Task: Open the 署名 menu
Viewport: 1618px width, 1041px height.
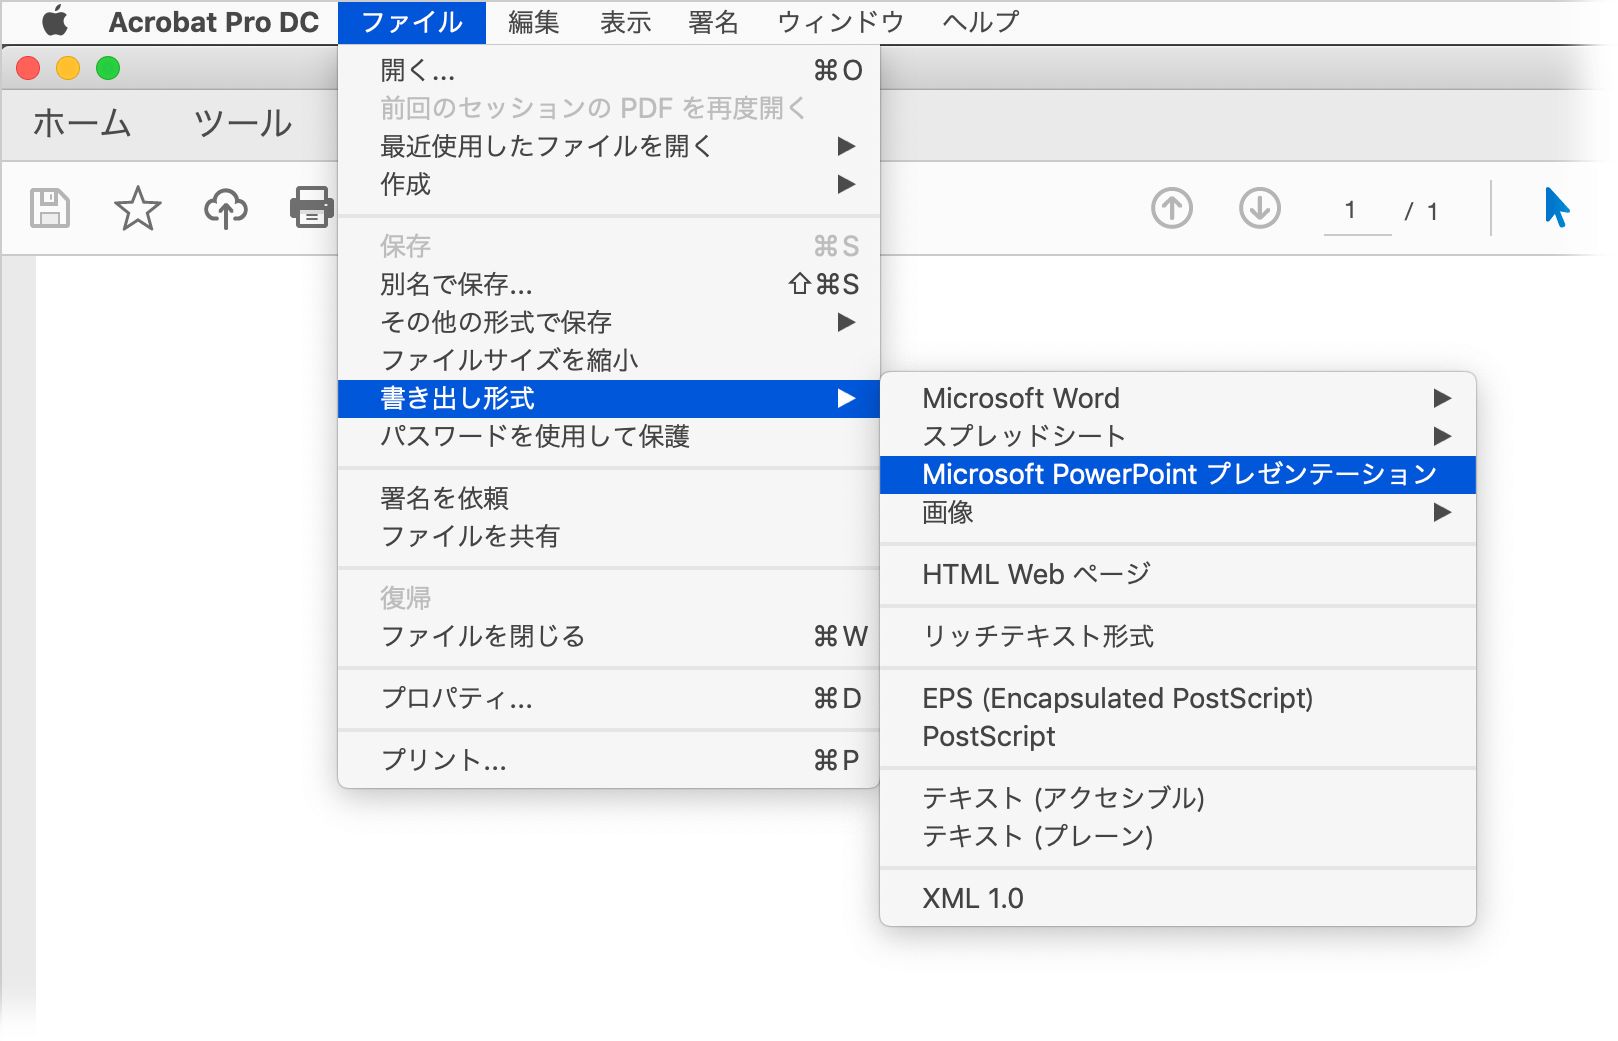Action: click(x=713, y=22)
